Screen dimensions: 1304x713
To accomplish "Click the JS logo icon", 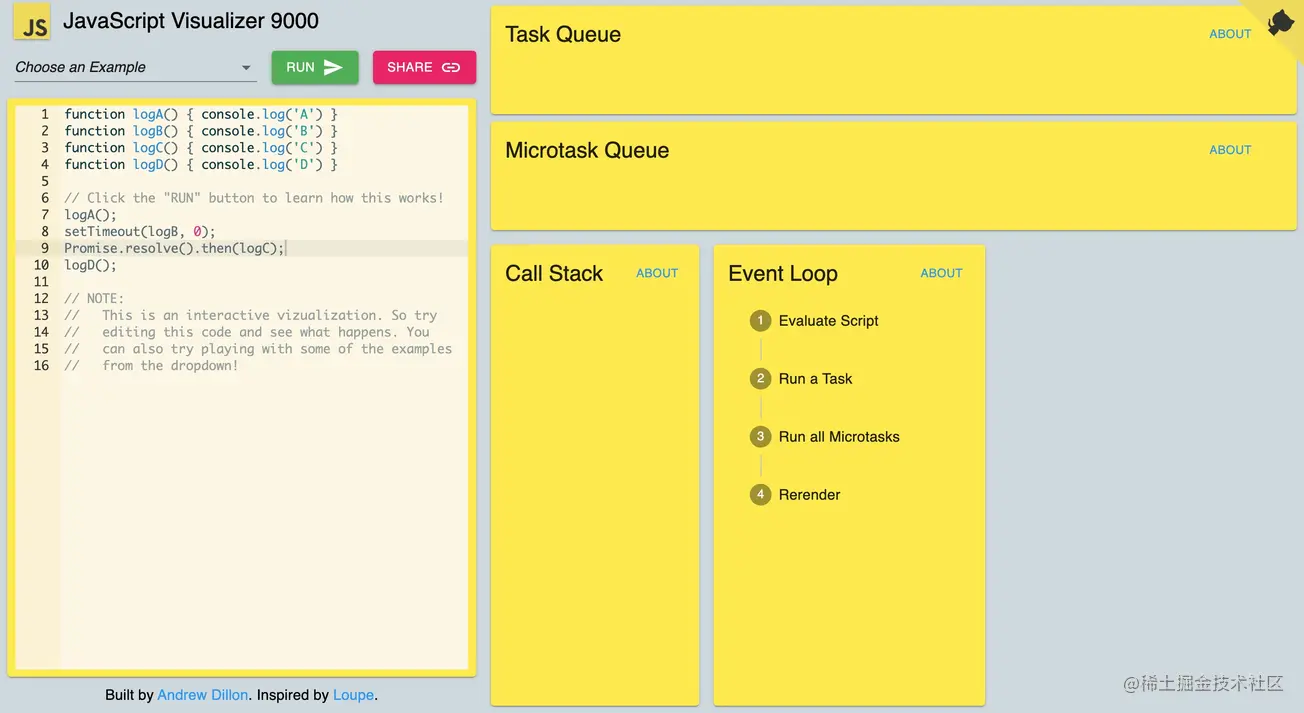I will (x=31, y=22).
